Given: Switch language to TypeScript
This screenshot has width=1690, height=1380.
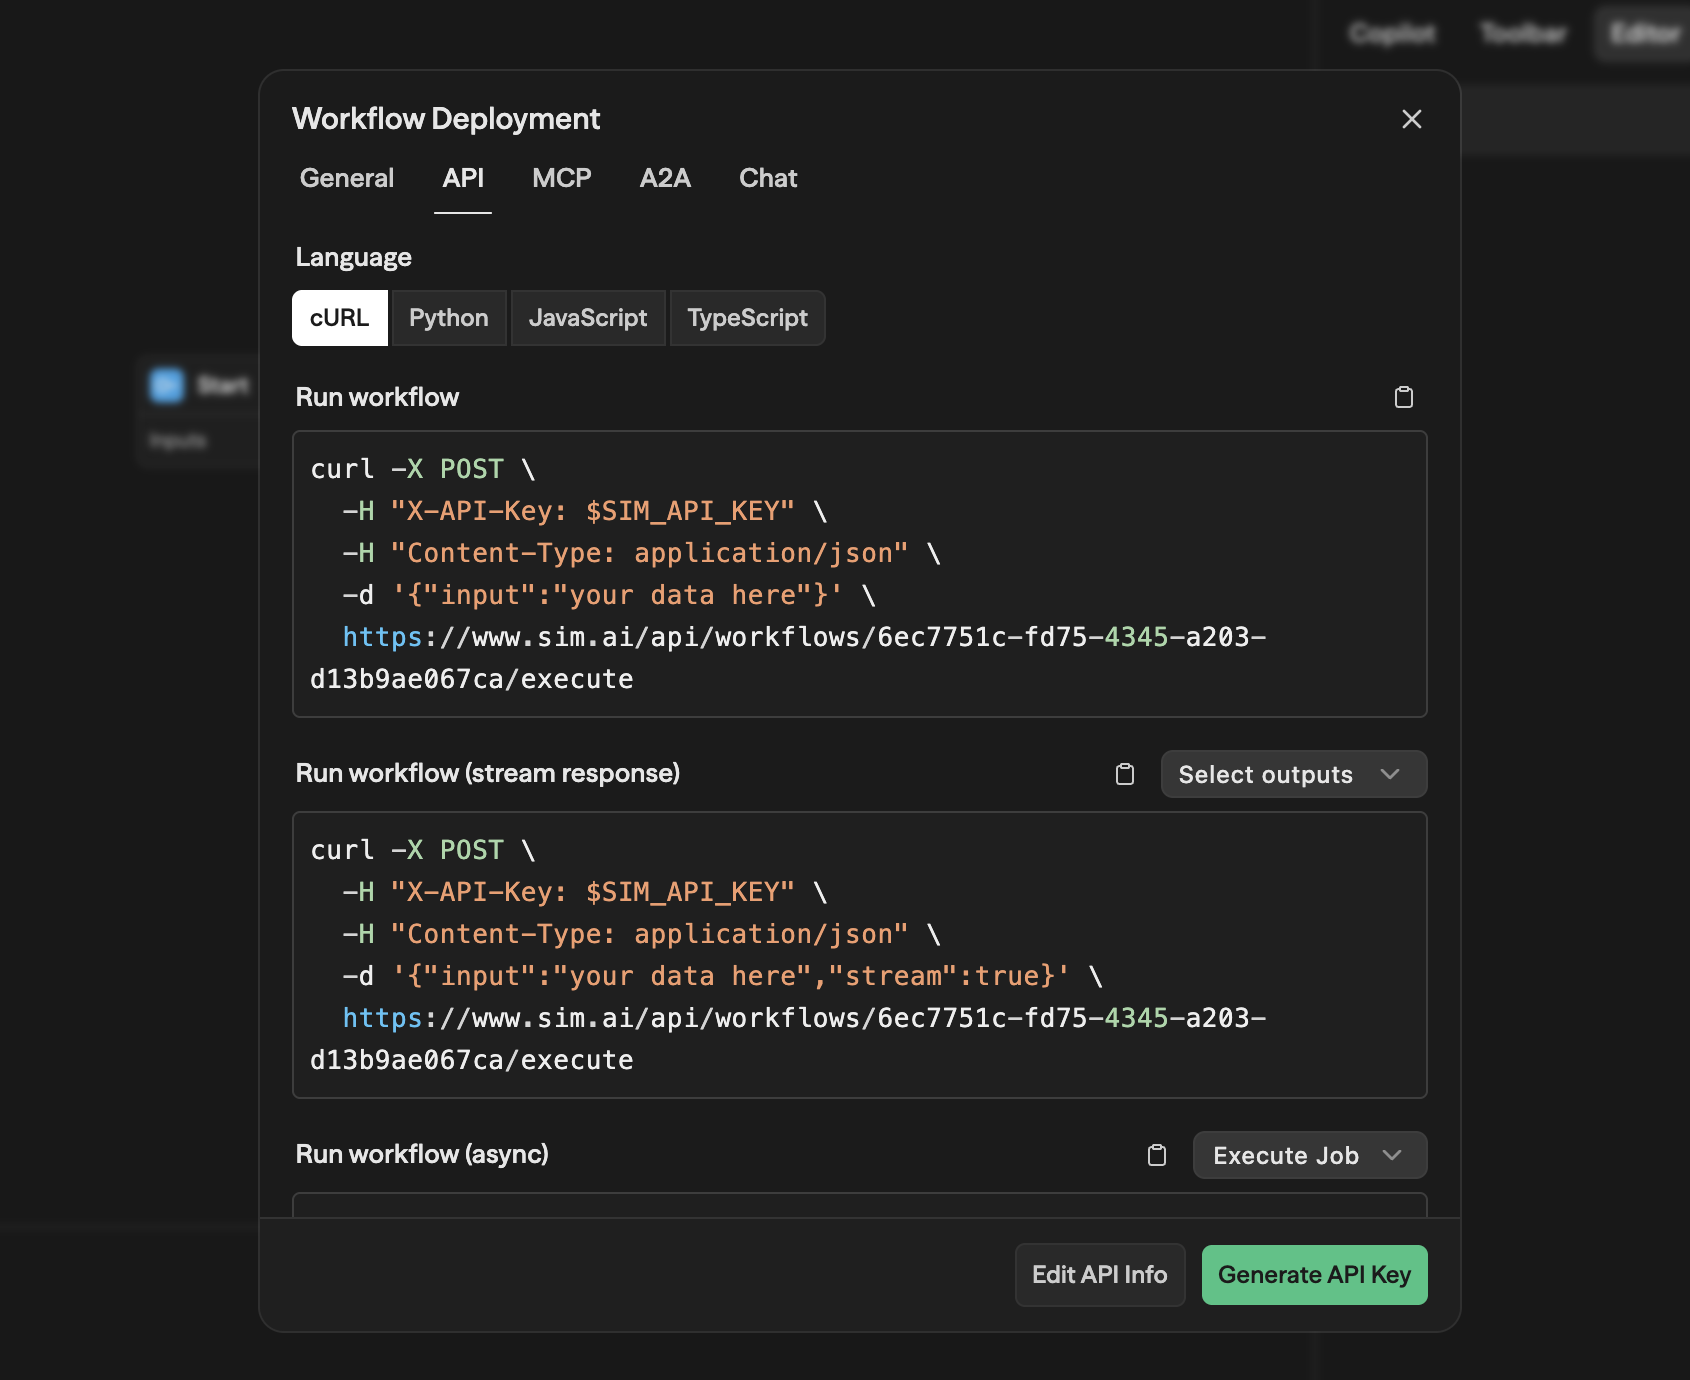Looking at the screenshot, I should 747,318.
